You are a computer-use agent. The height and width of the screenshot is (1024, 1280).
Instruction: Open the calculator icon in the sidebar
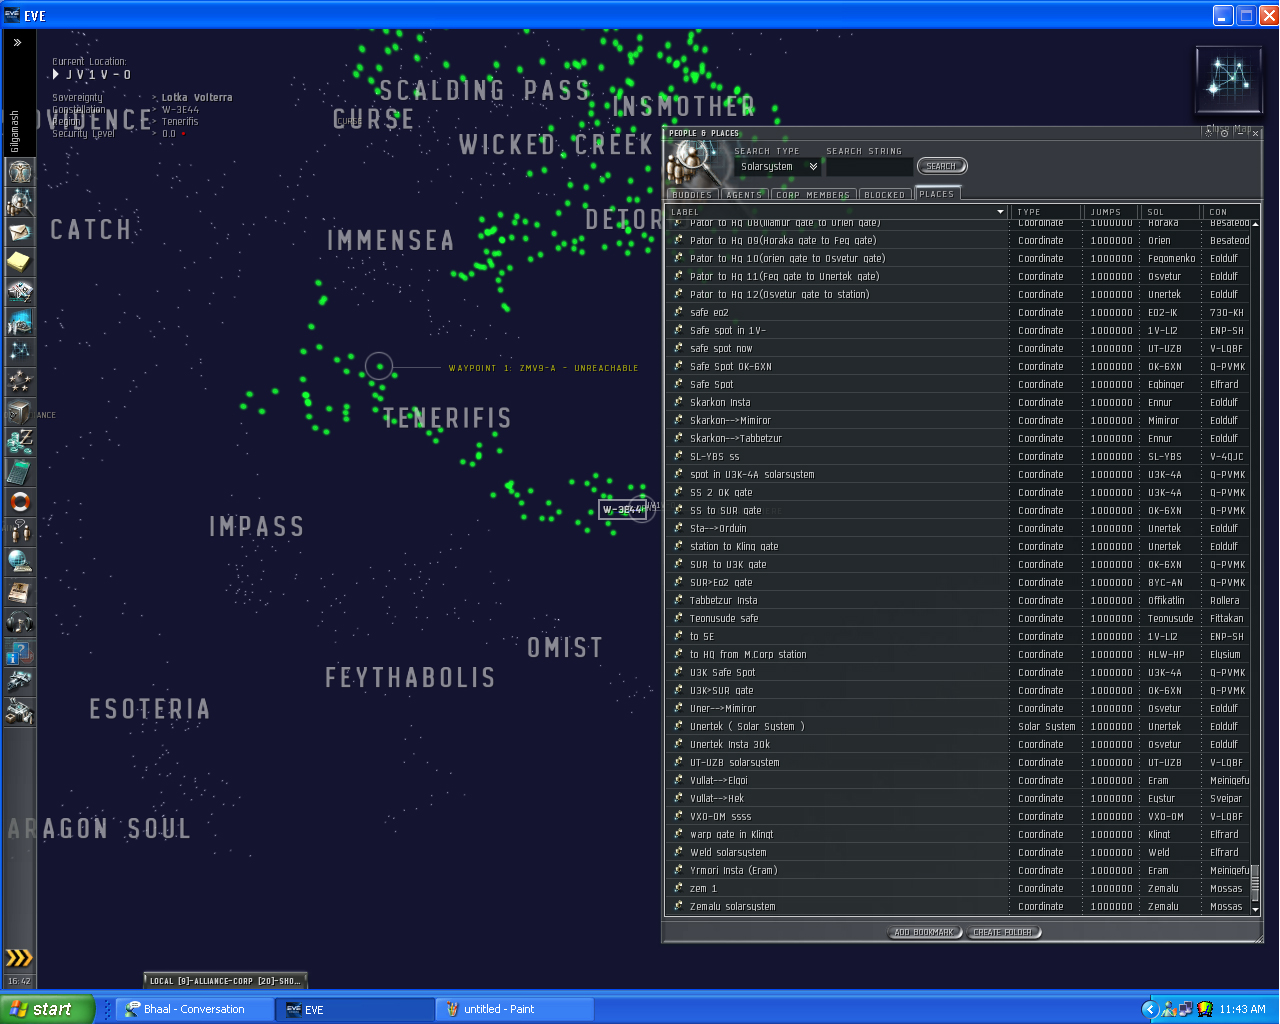pos(20,472)
